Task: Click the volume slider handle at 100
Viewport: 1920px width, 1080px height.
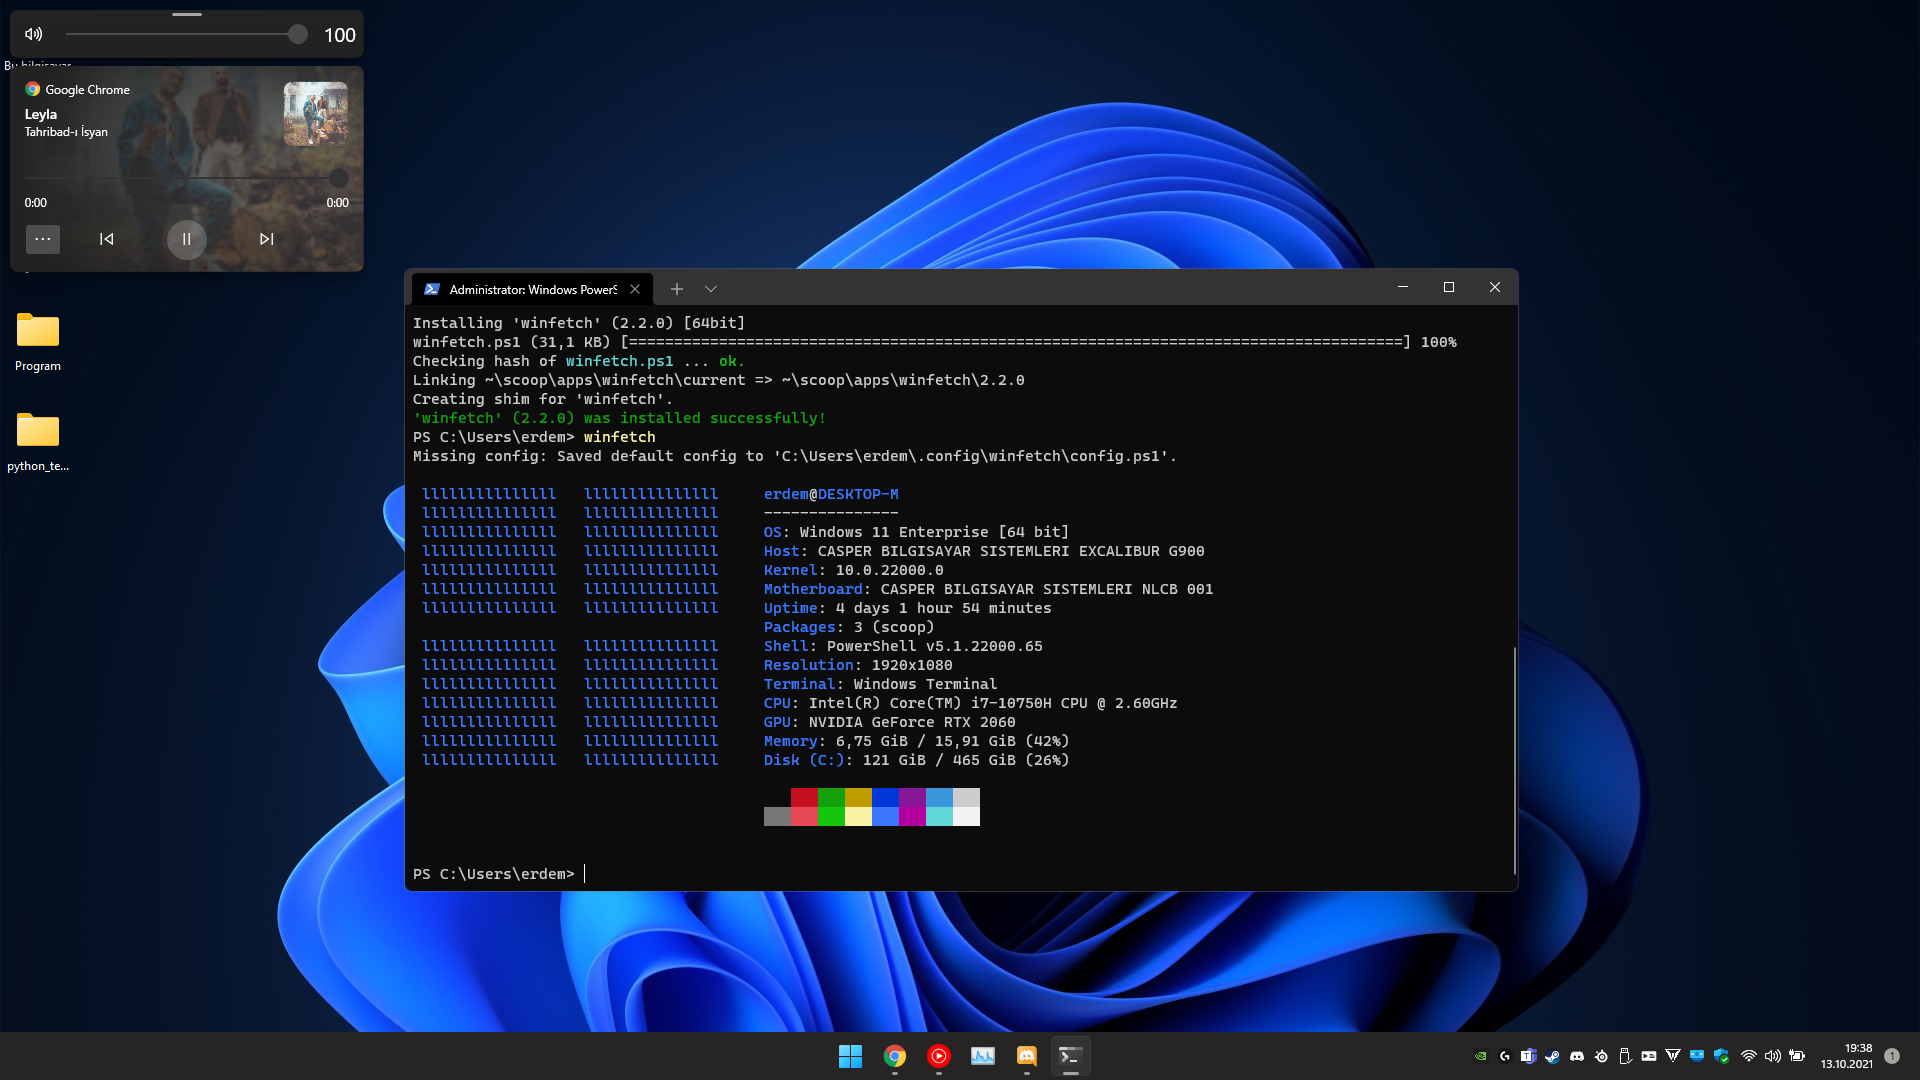Action: click(x=297, y=34)
